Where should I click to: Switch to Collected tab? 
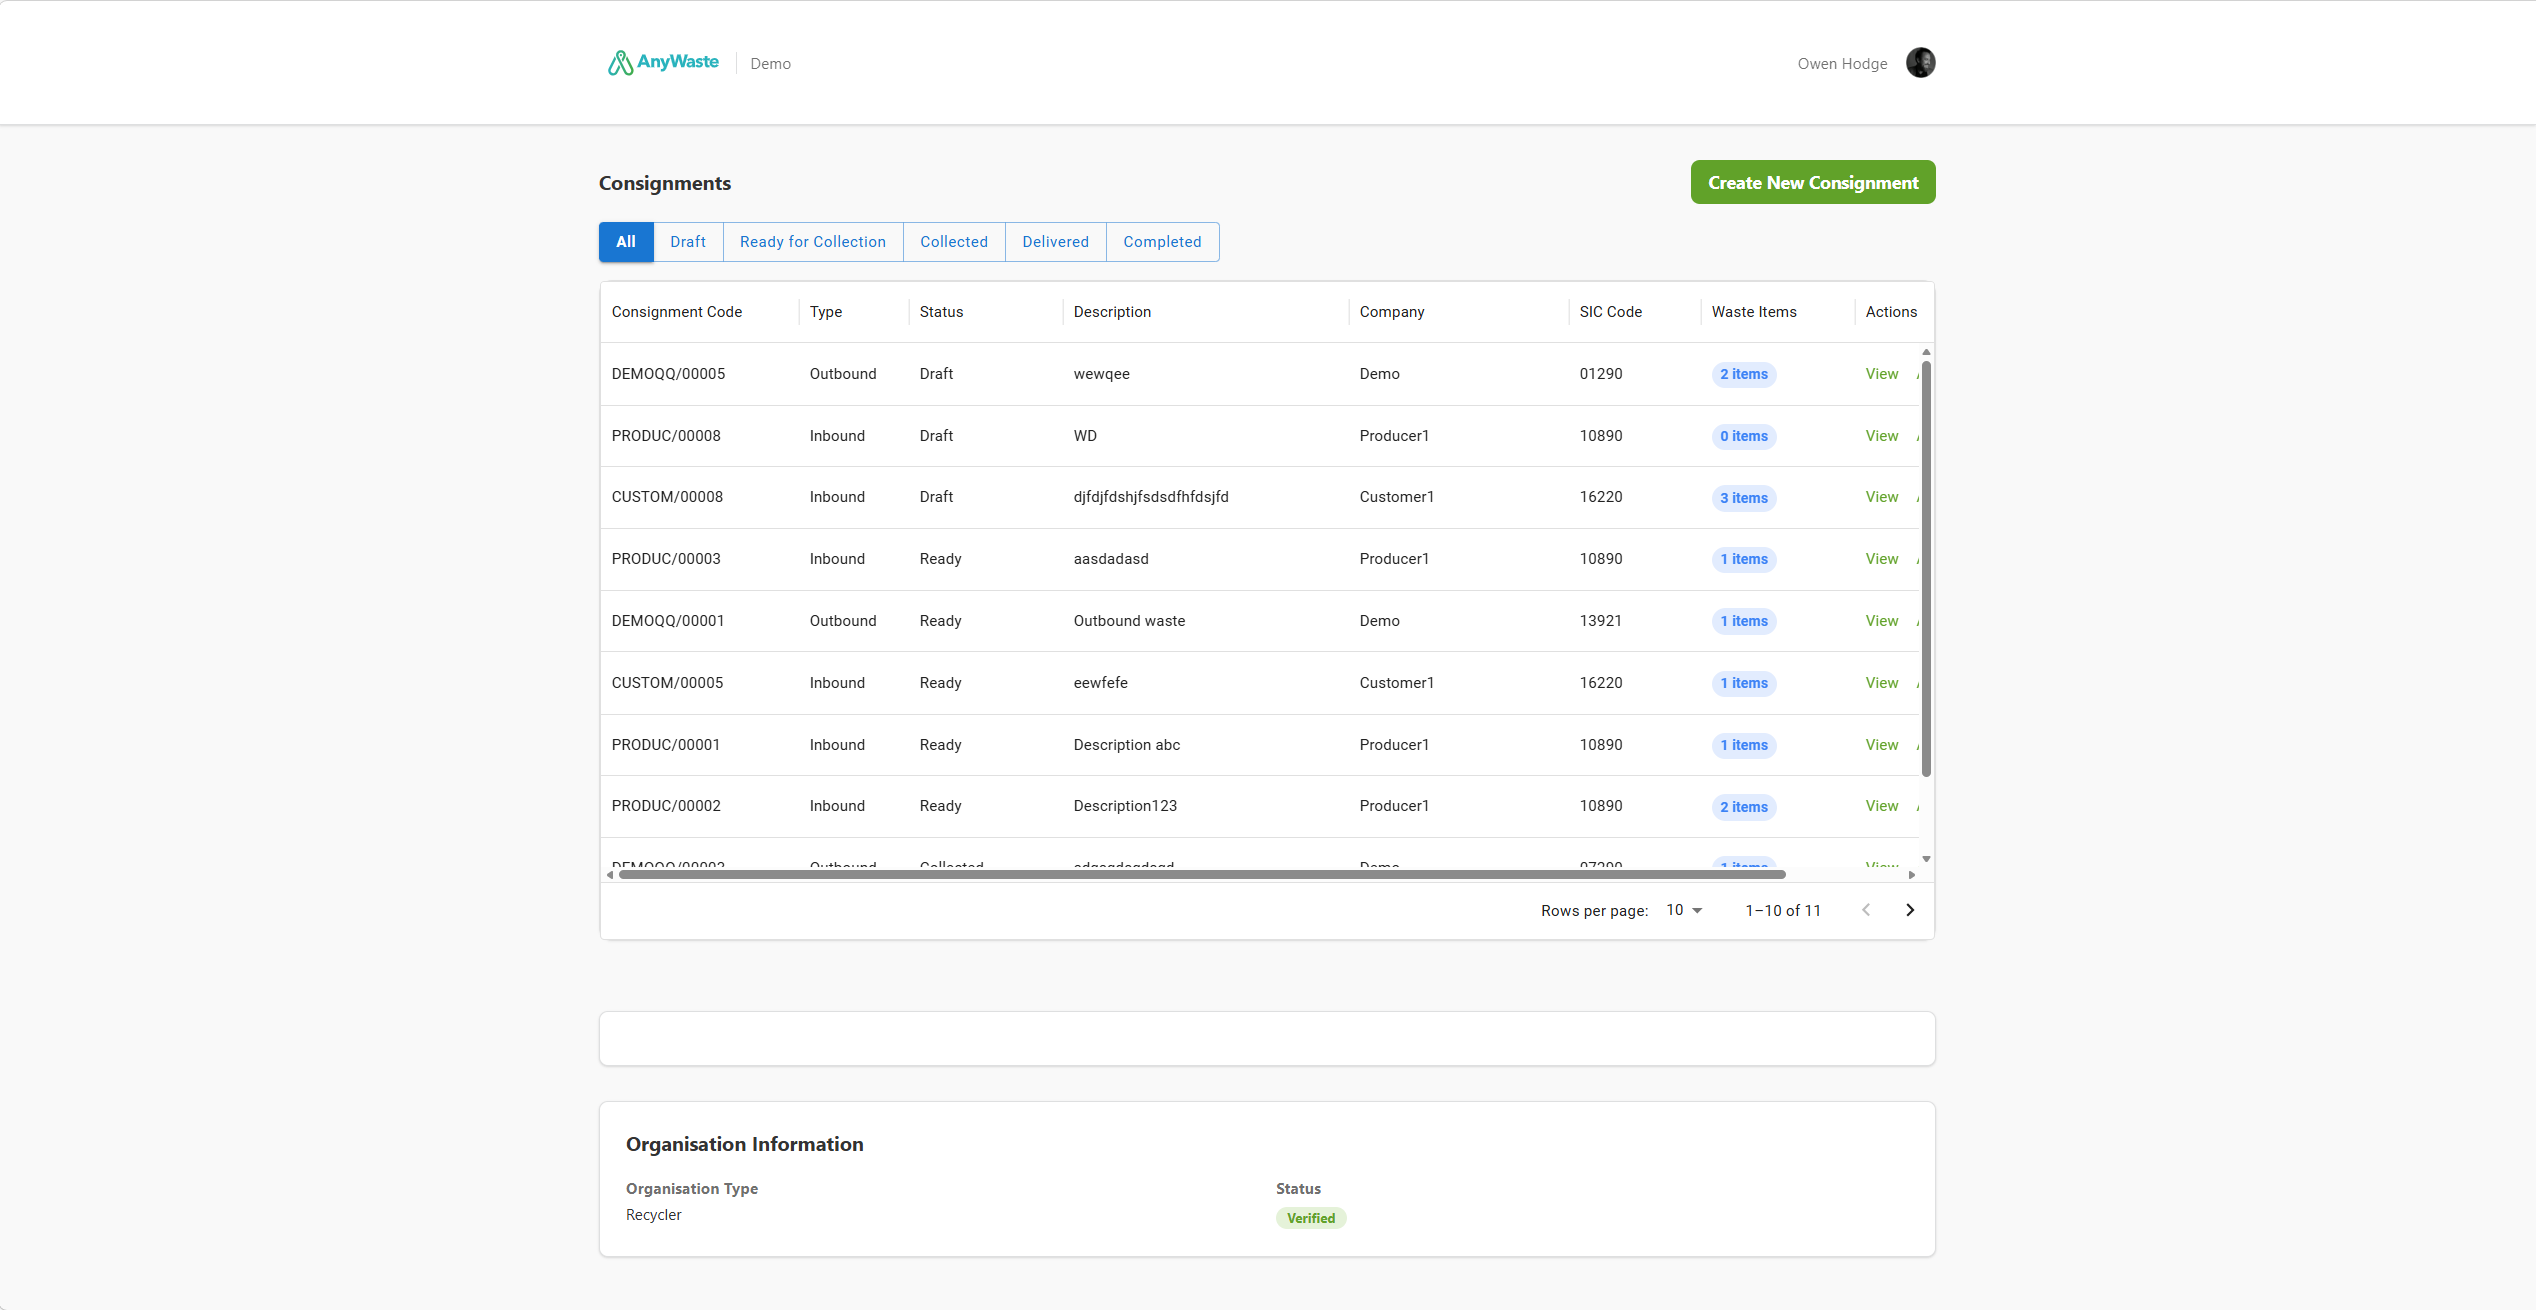pos(954,242)
